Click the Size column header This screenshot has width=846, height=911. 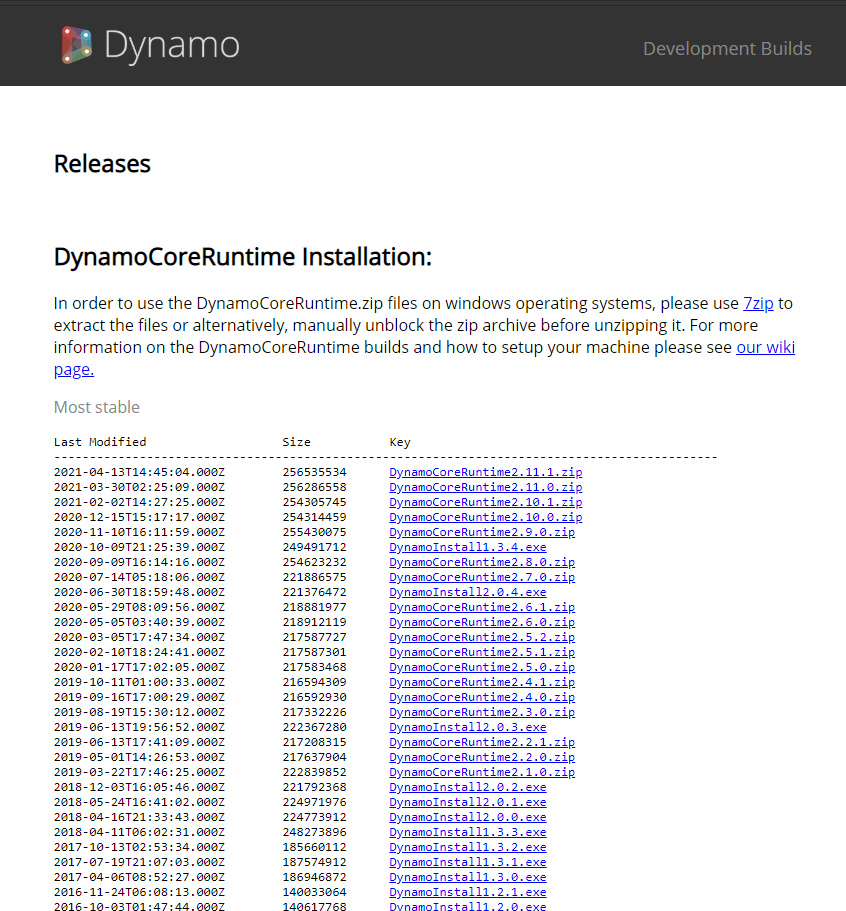tap(296, 442)
